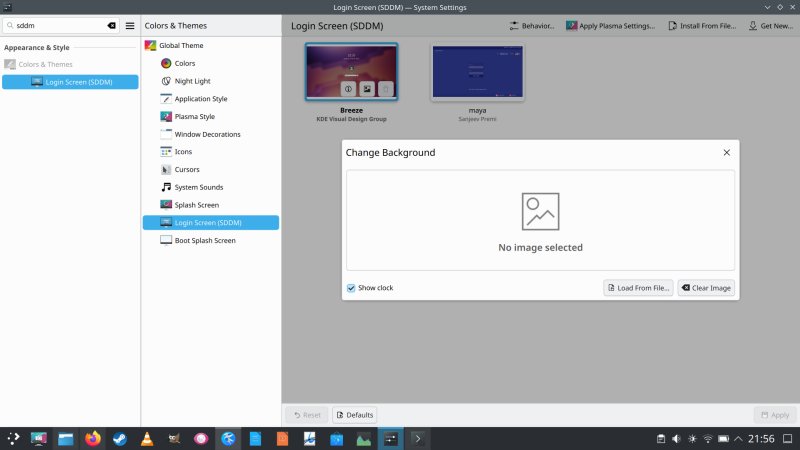Click the Reset button
Image resolution: width=800 pixels, height=450 pixels.
pyautogui.click(x=307, y=415)
